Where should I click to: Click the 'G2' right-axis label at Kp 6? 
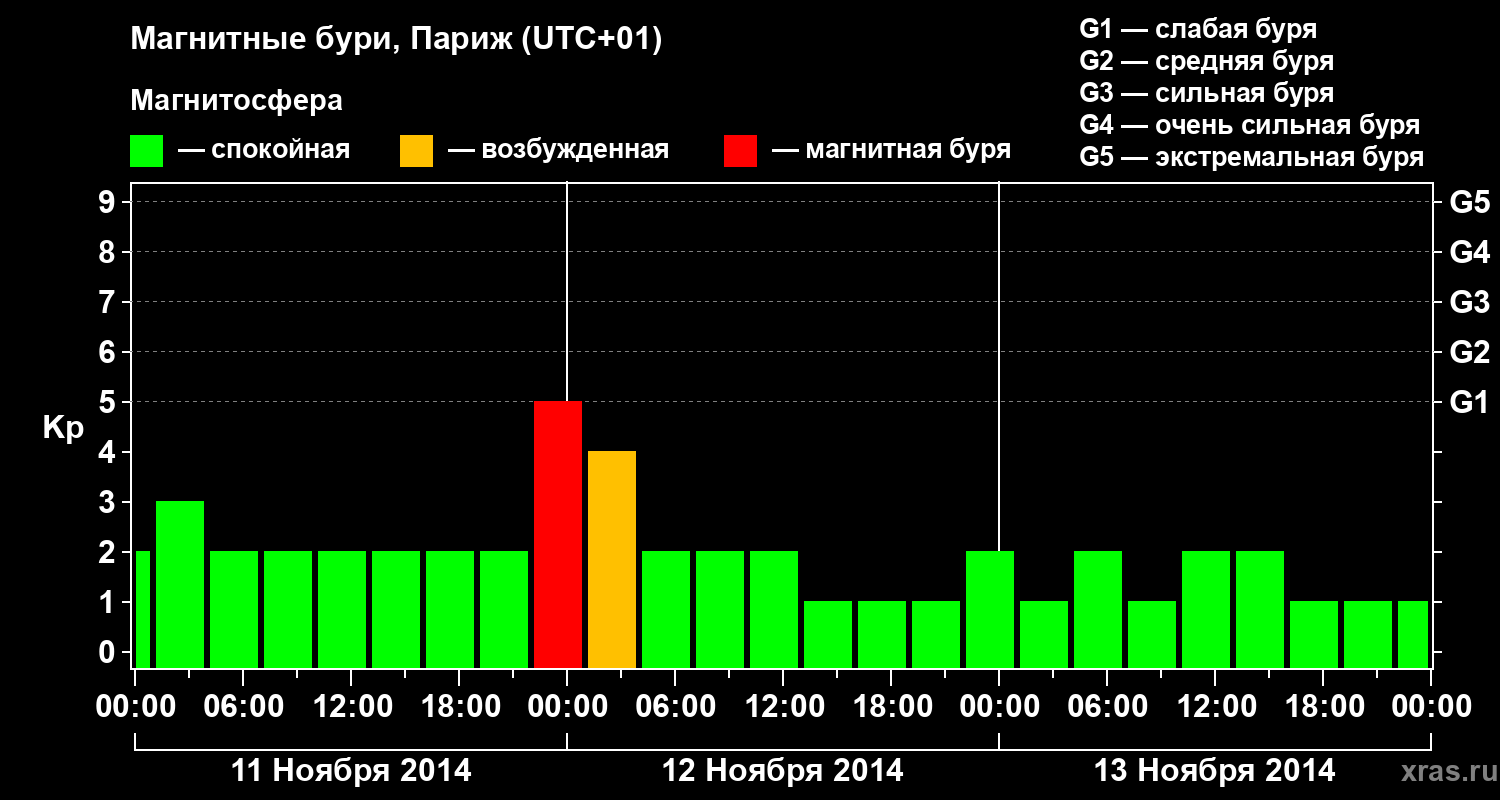coord(1470,352)
